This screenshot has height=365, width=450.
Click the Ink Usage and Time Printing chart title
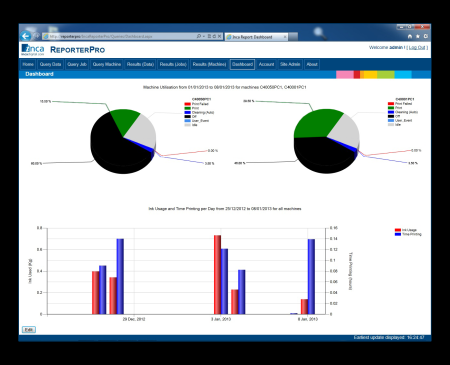pyautogui.click(x=225, y=209)
